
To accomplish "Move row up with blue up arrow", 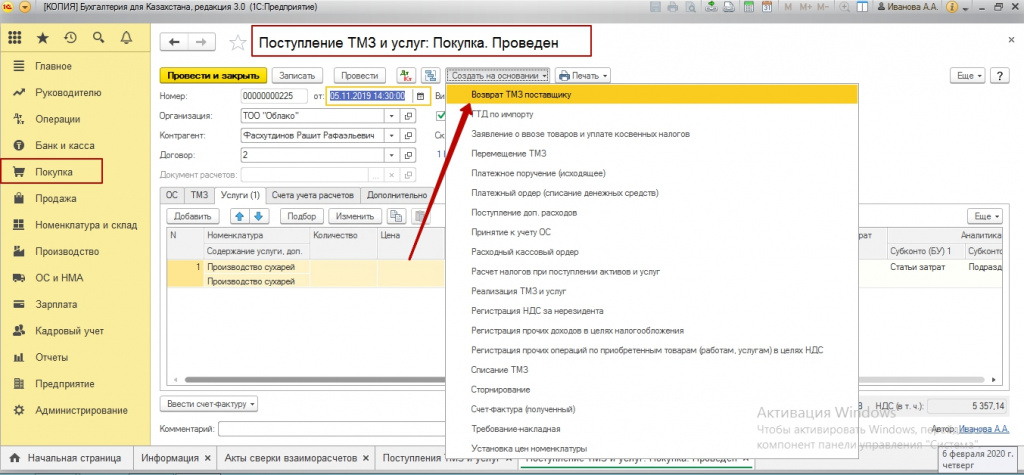I will point(240,216).
